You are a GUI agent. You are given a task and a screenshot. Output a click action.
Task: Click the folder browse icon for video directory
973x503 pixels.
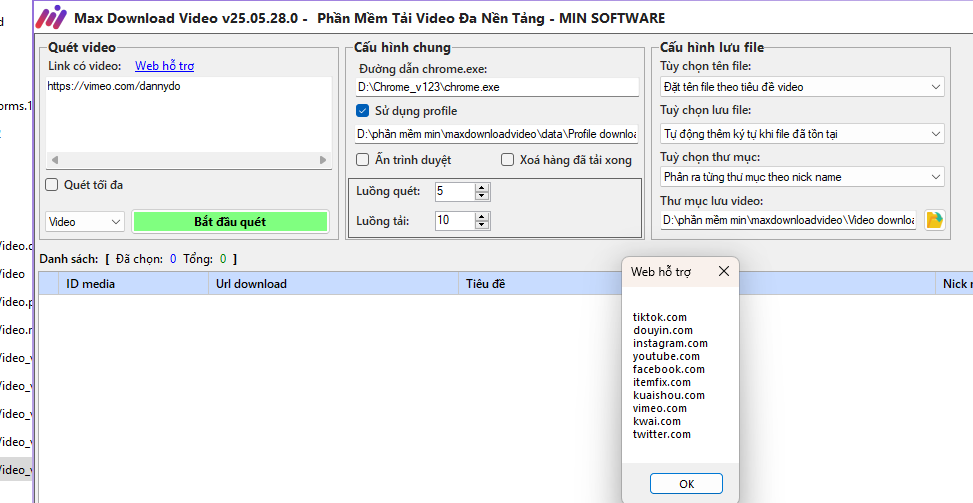935,220
